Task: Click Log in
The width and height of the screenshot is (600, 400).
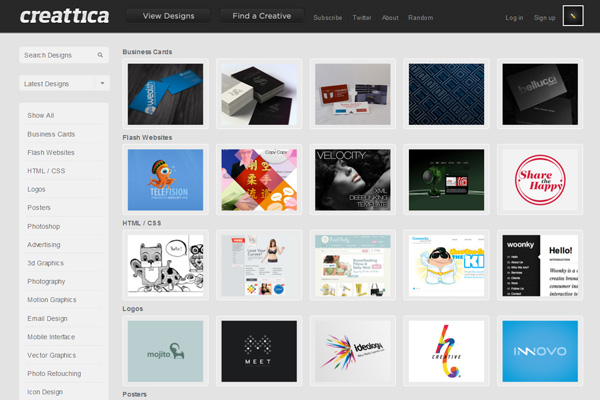Action: point(514,18)
